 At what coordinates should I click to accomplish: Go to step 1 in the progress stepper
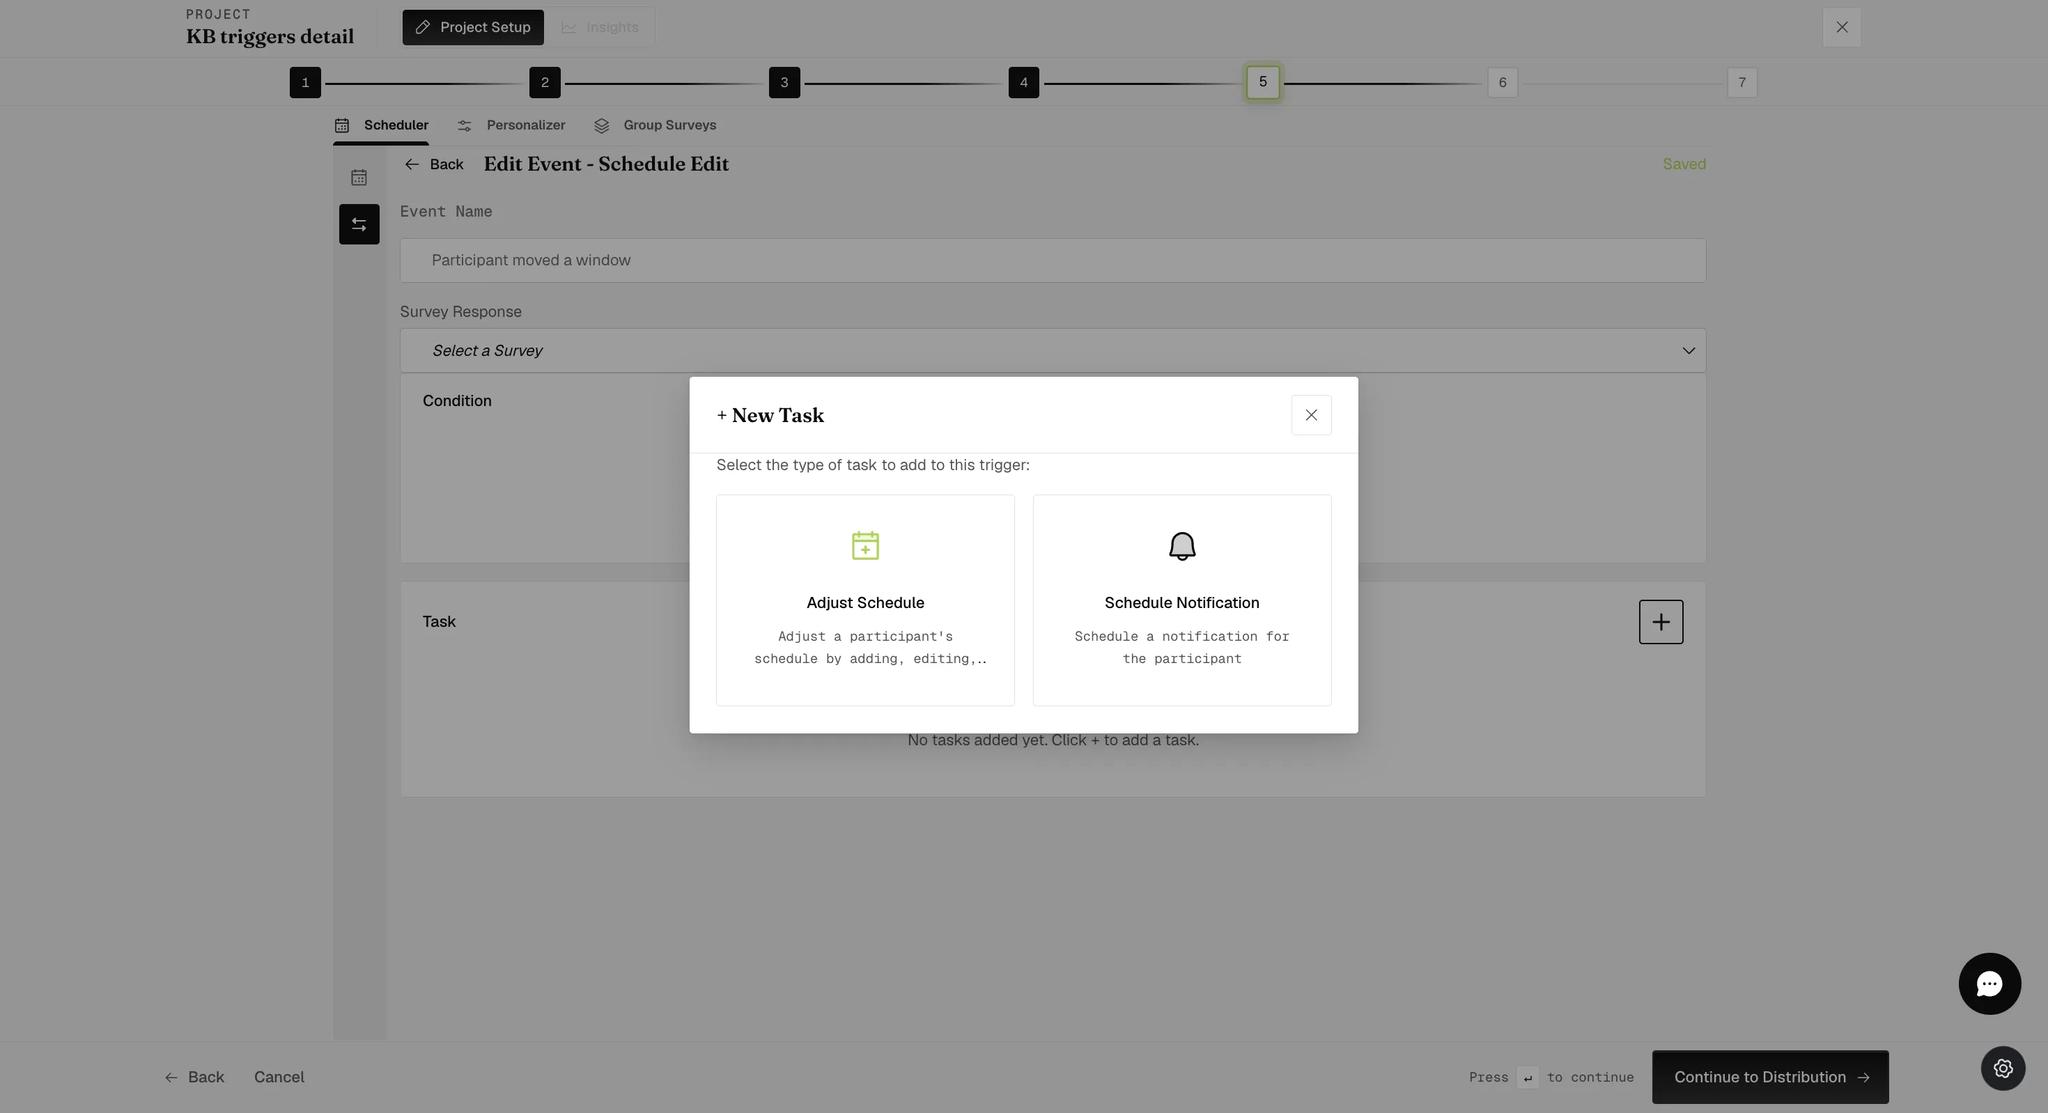(x=305, y=83)
